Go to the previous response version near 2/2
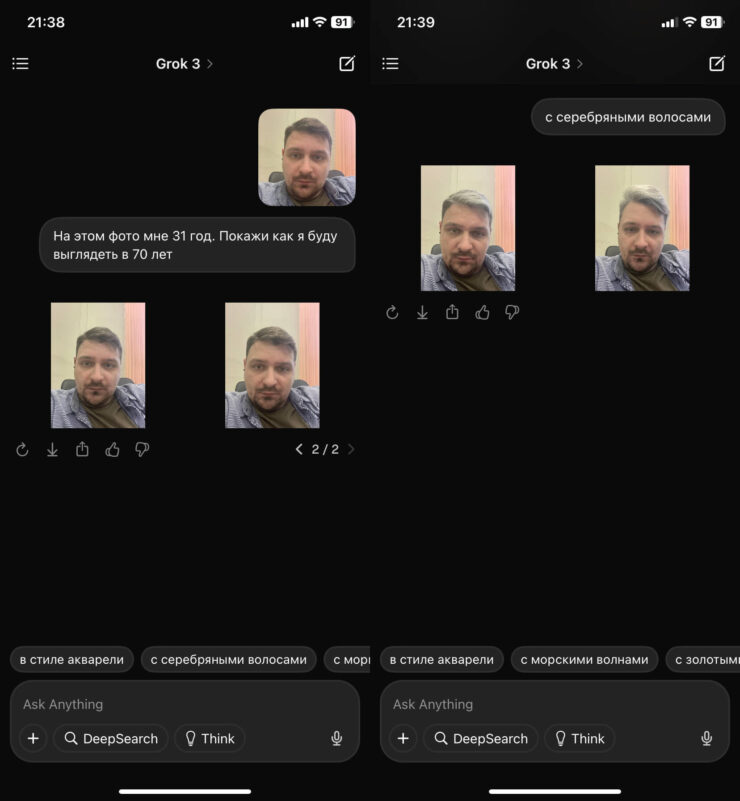Screen dimensions: 740x801 pyautogui.click(x=298, y=450)
